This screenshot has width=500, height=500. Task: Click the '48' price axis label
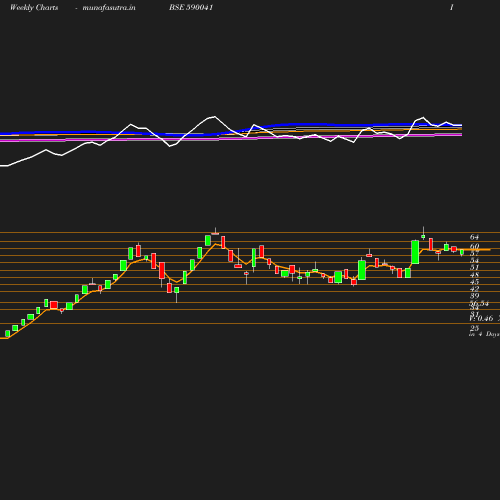[474, 275]
